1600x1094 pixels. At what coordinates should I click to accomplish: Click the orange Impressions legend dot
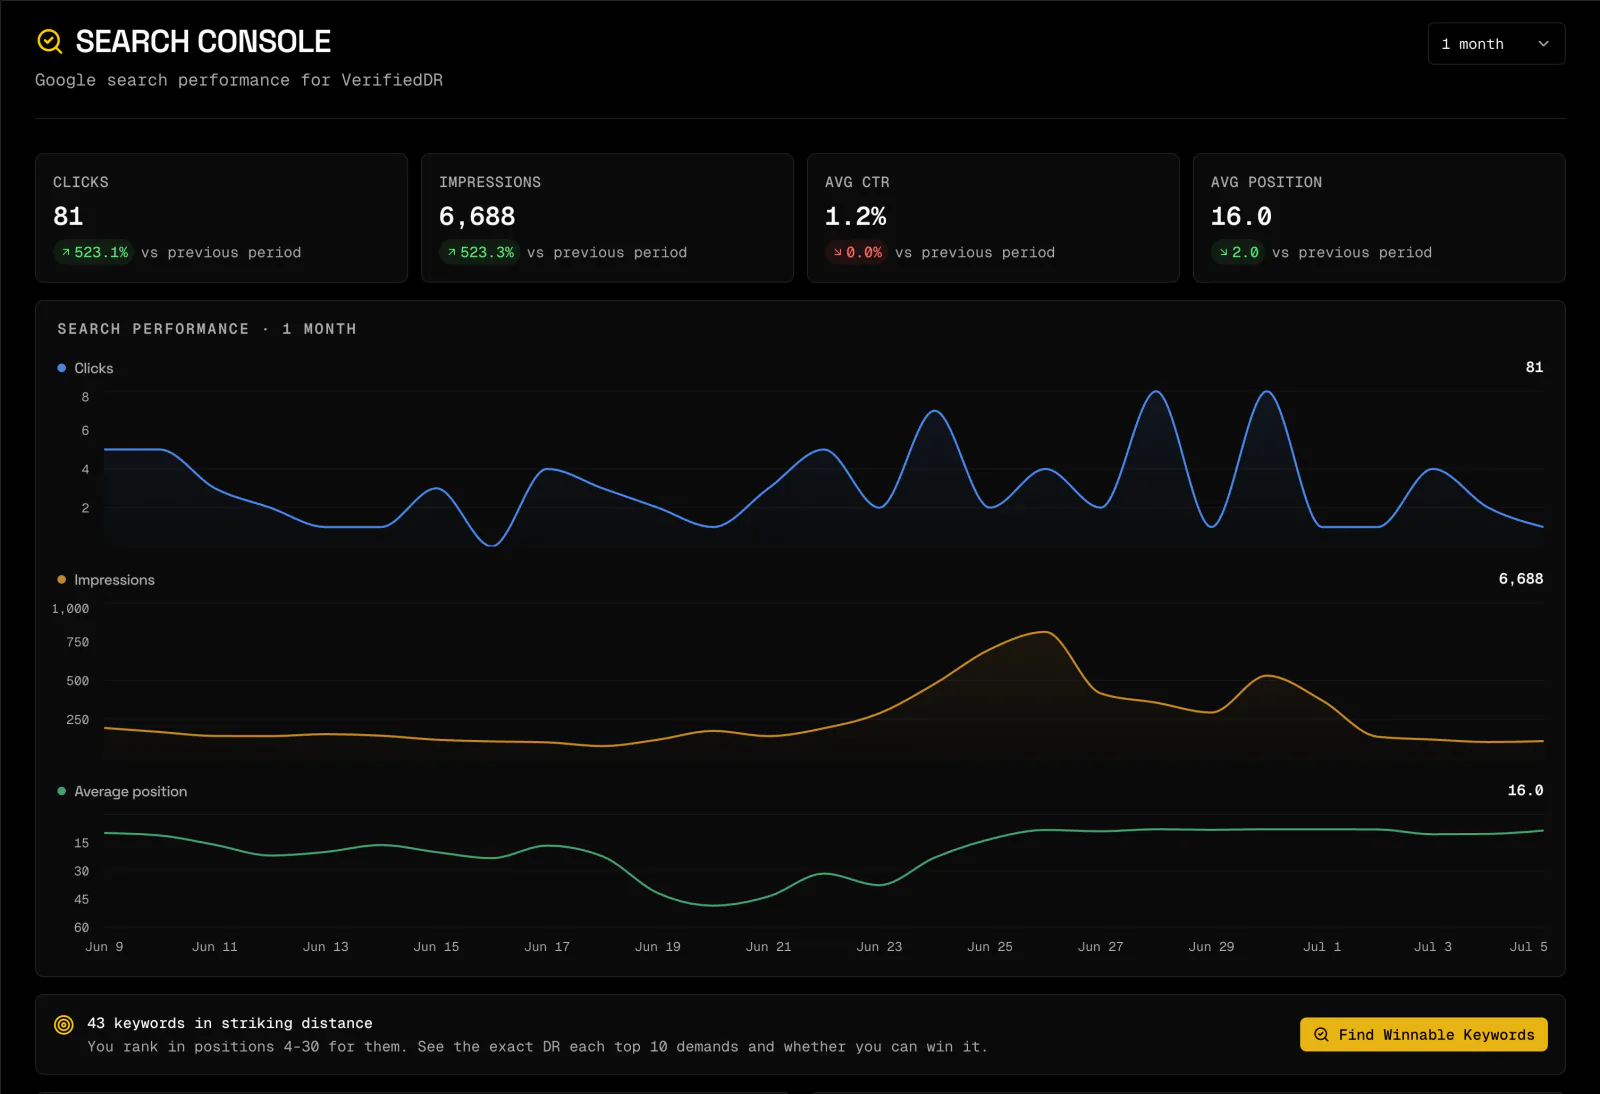click(x=62, y=580)
